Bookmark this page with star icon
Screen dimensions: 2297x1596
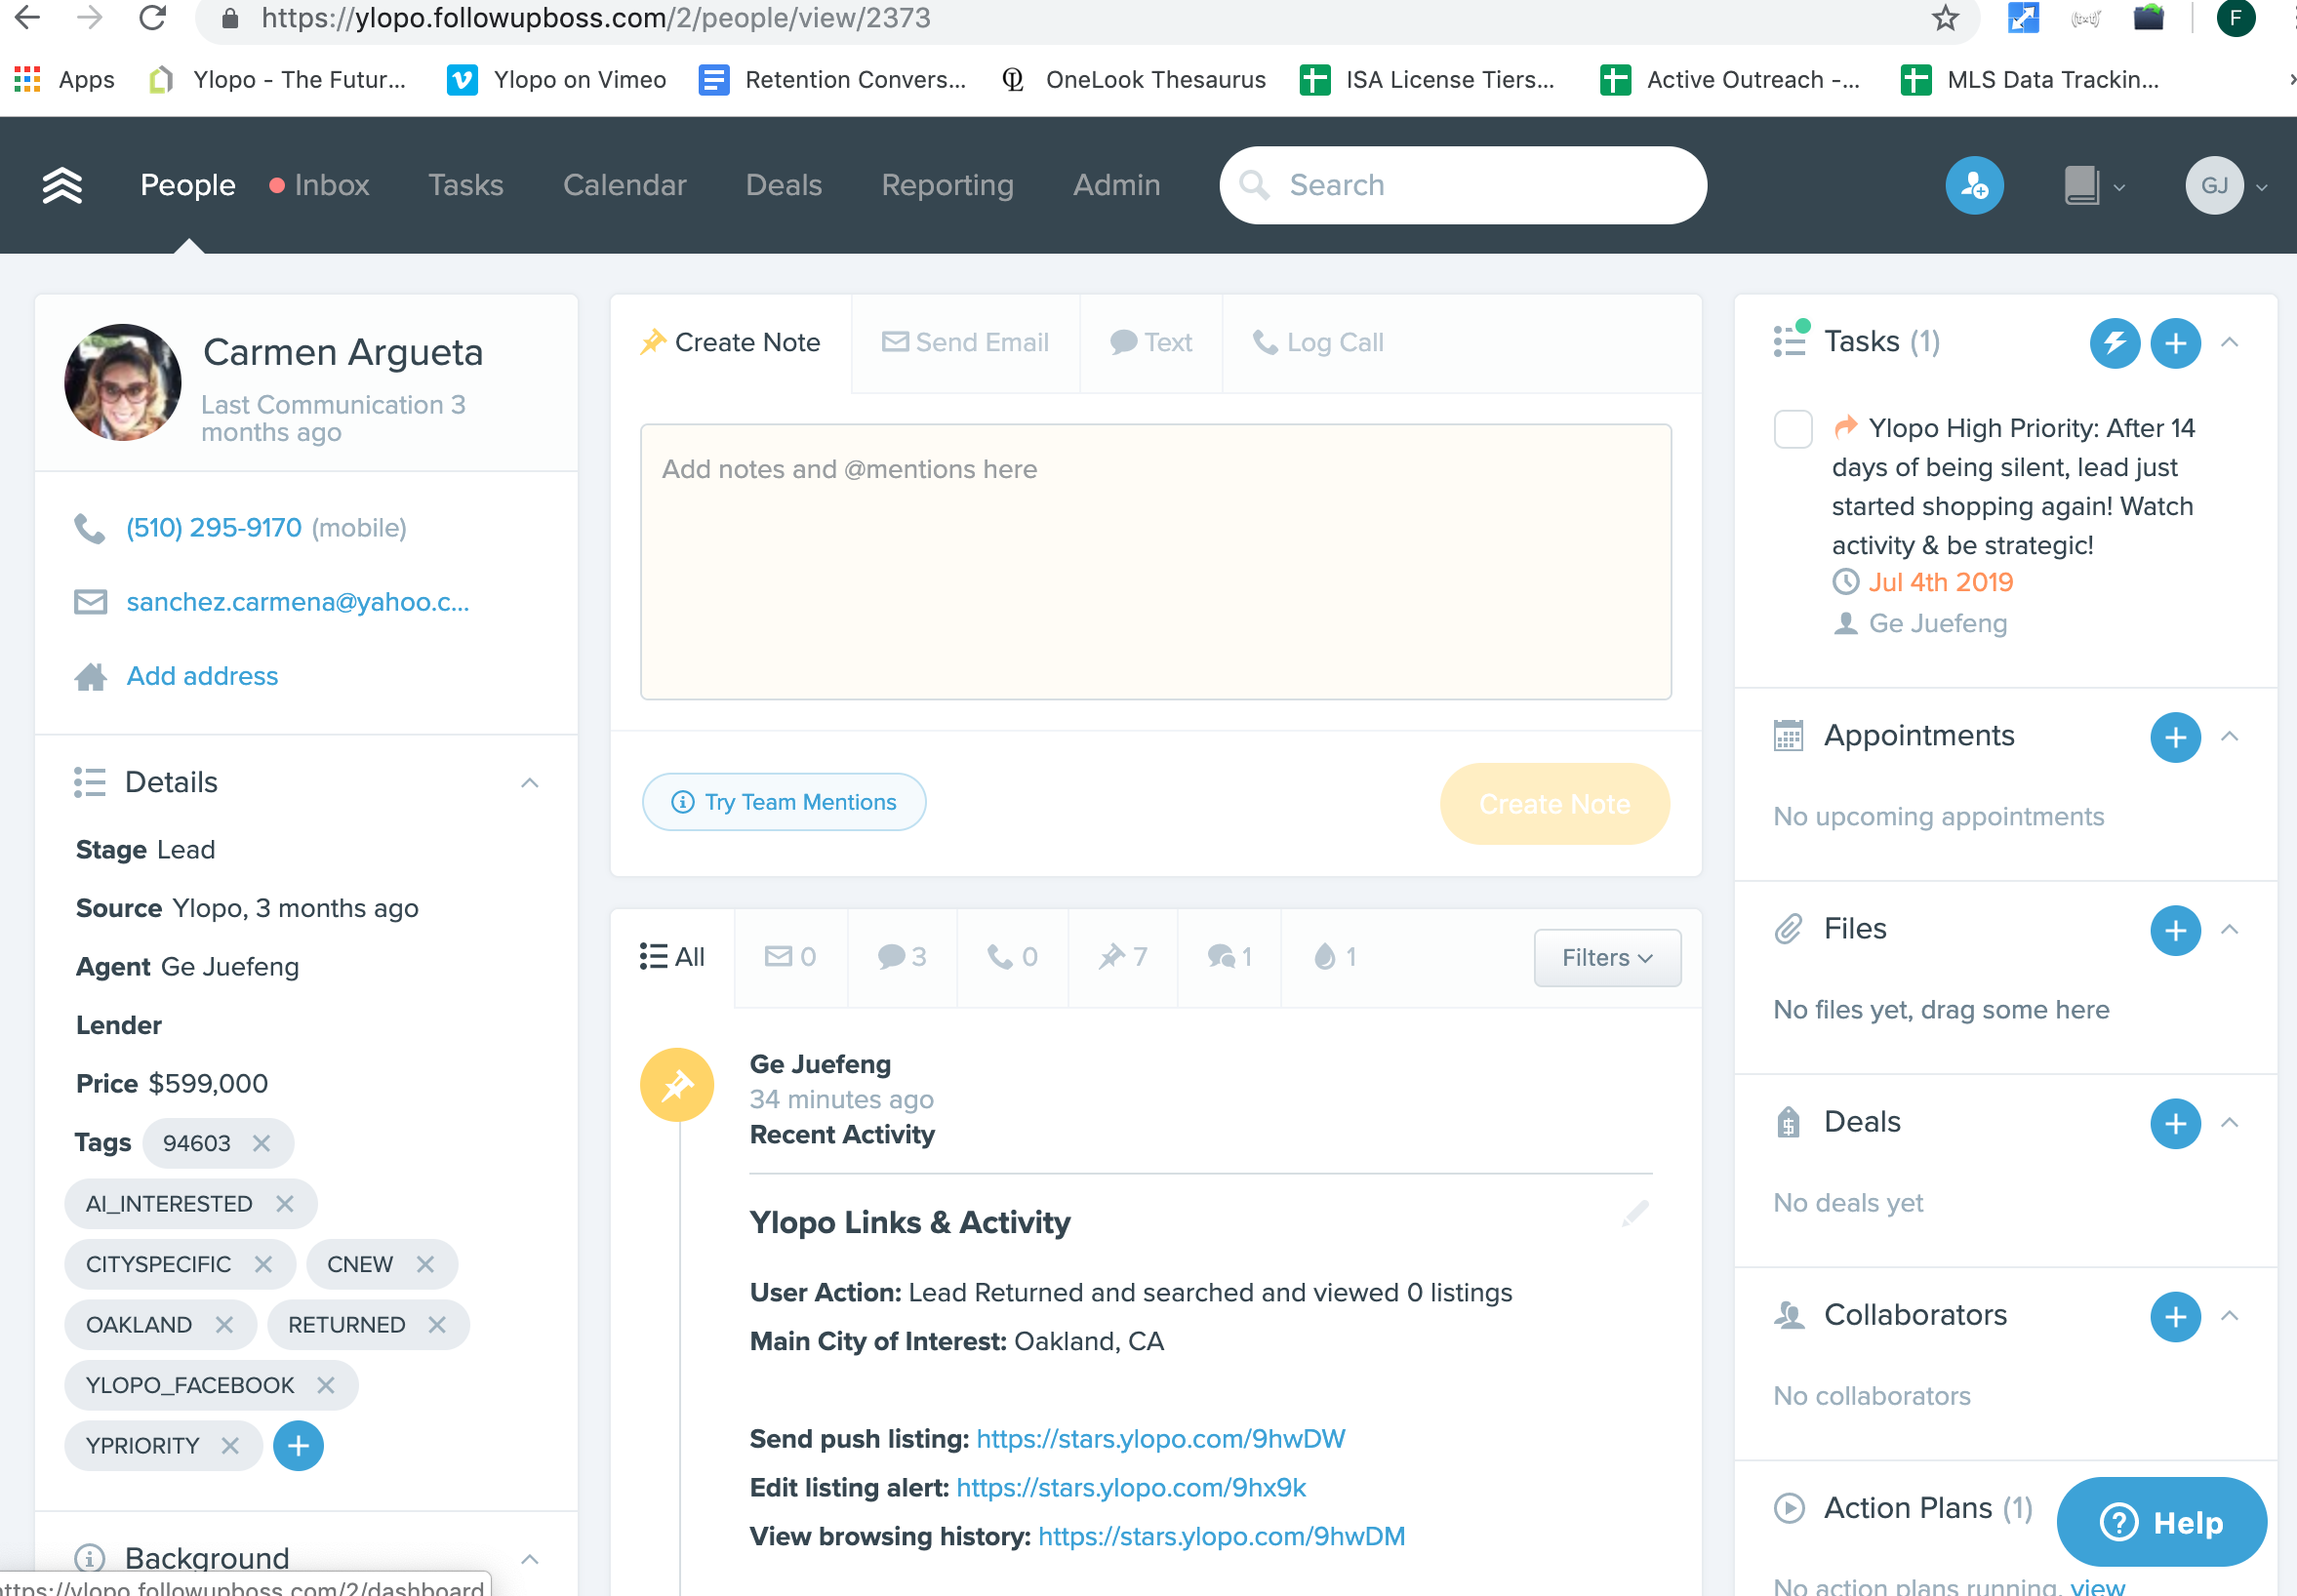click(x=1945, y=18)
